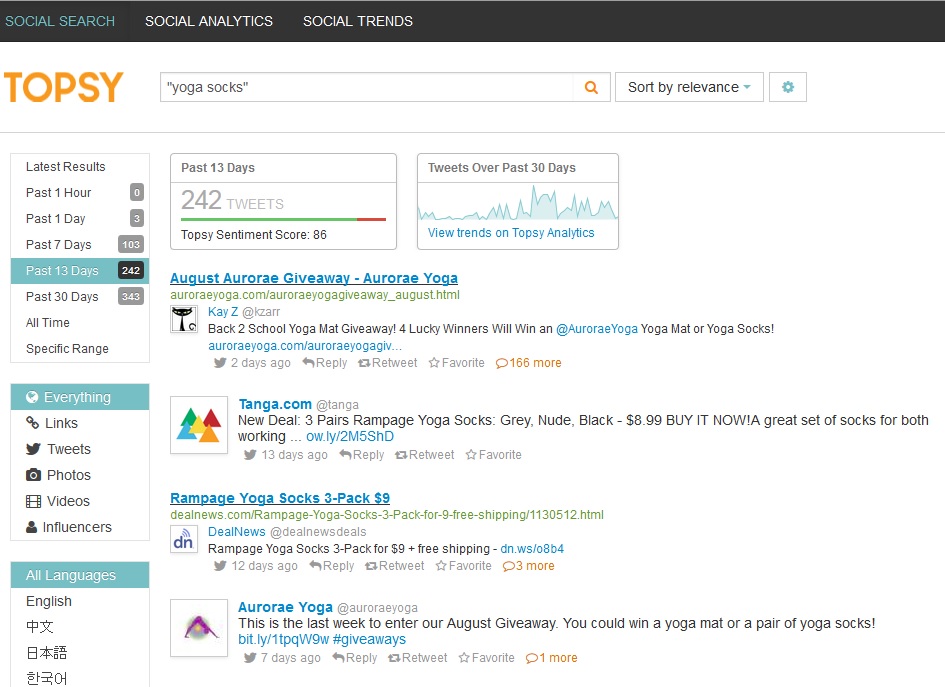
Task: Expand the 166 more tweets bubble
Action: tap(529, 363)
